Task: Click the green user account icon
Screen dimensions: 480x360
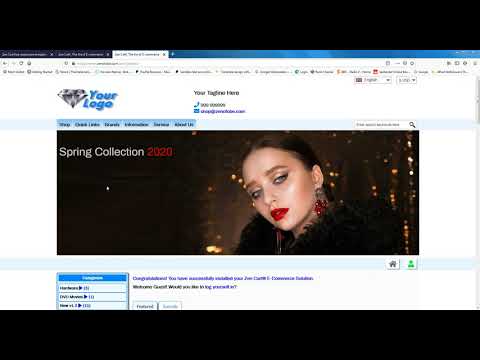Action: click(411, 264)
